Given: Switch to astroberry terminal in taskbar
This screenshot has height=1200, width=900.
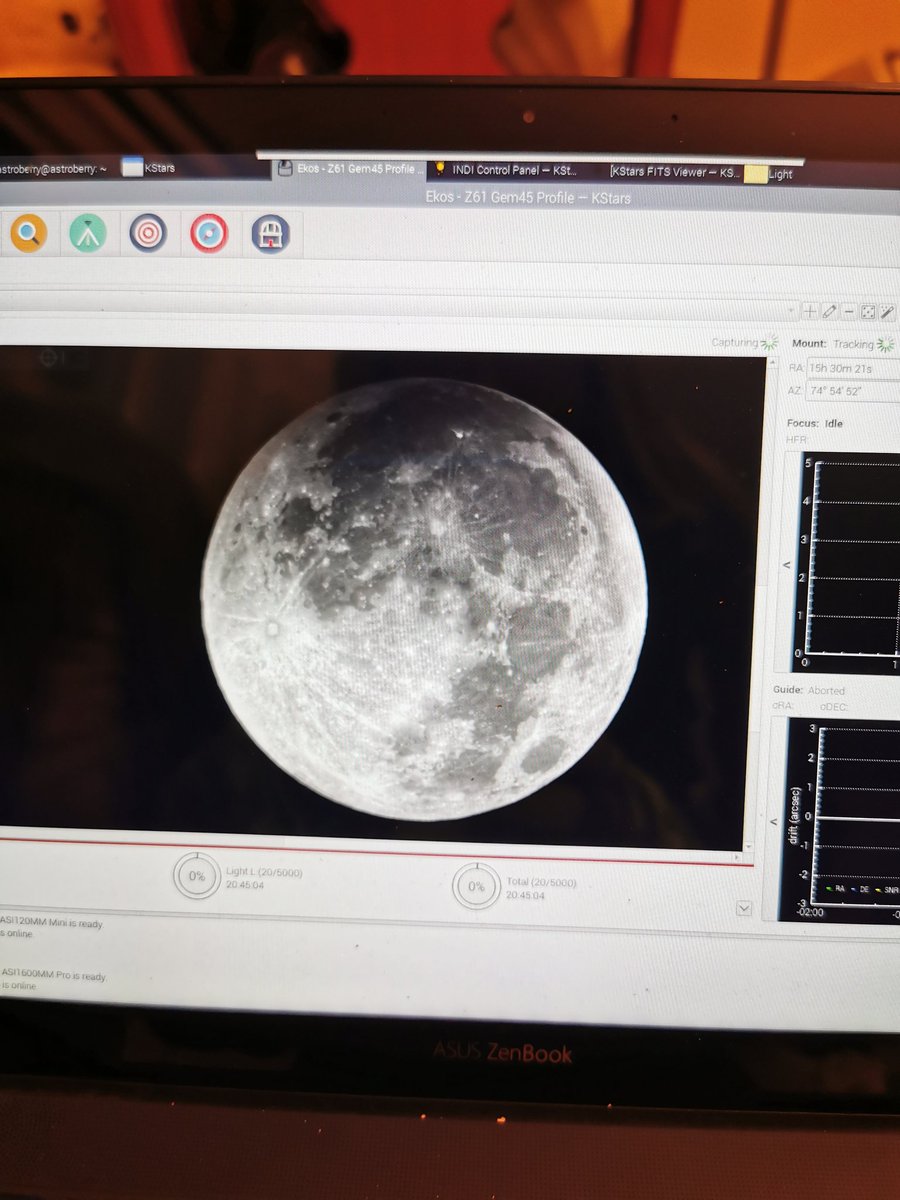Looking at the screenshot, I should click(53, 167).
